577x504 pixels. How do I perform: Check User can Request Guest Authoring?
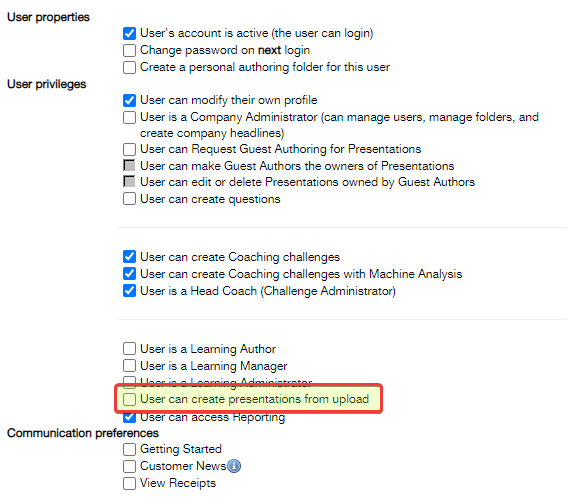pyautogui.click(x=129, y=149)
